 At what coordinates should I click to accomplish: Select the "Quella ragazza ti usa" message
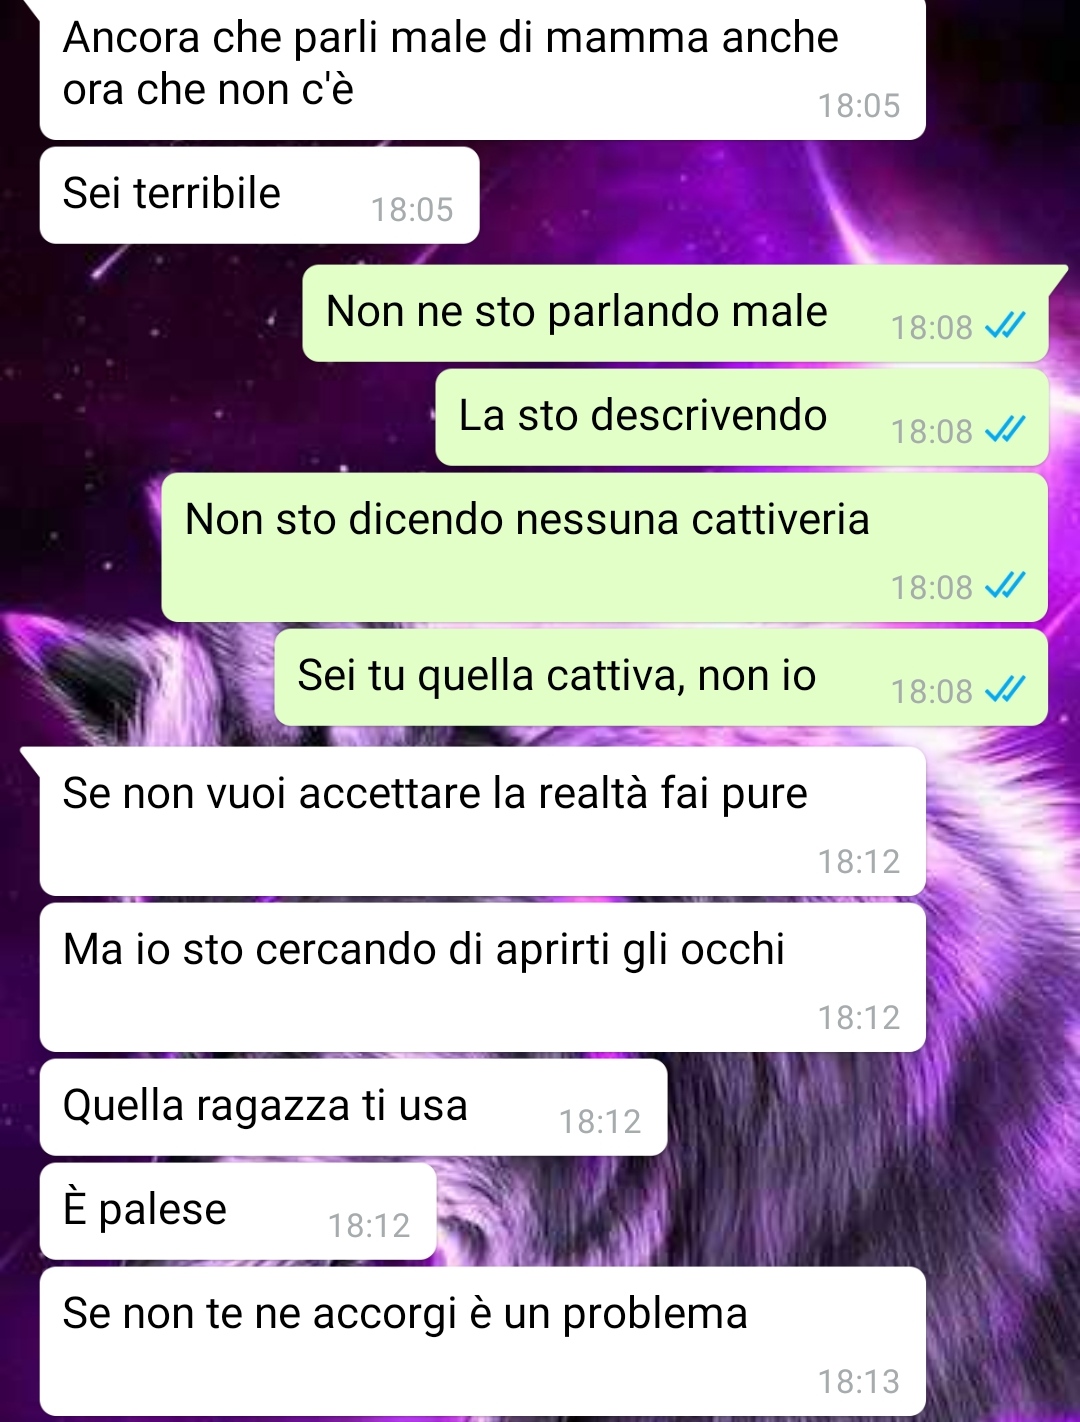pos(353,1107)
